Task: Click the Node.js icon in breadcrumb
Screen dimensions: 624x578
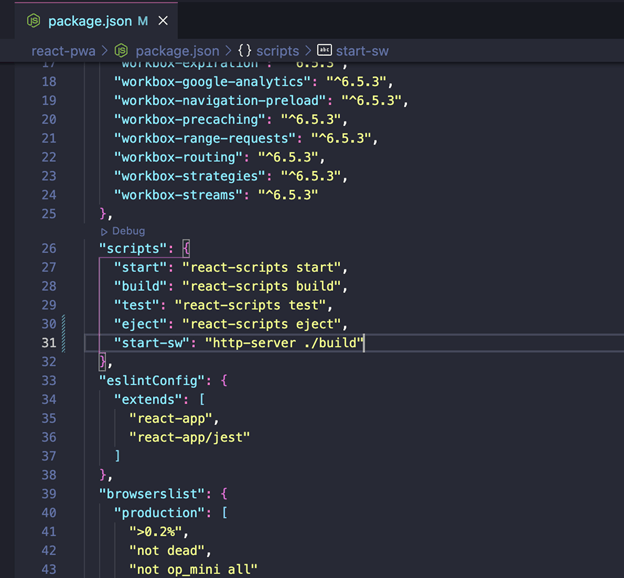Action: [x=121, y=51]
